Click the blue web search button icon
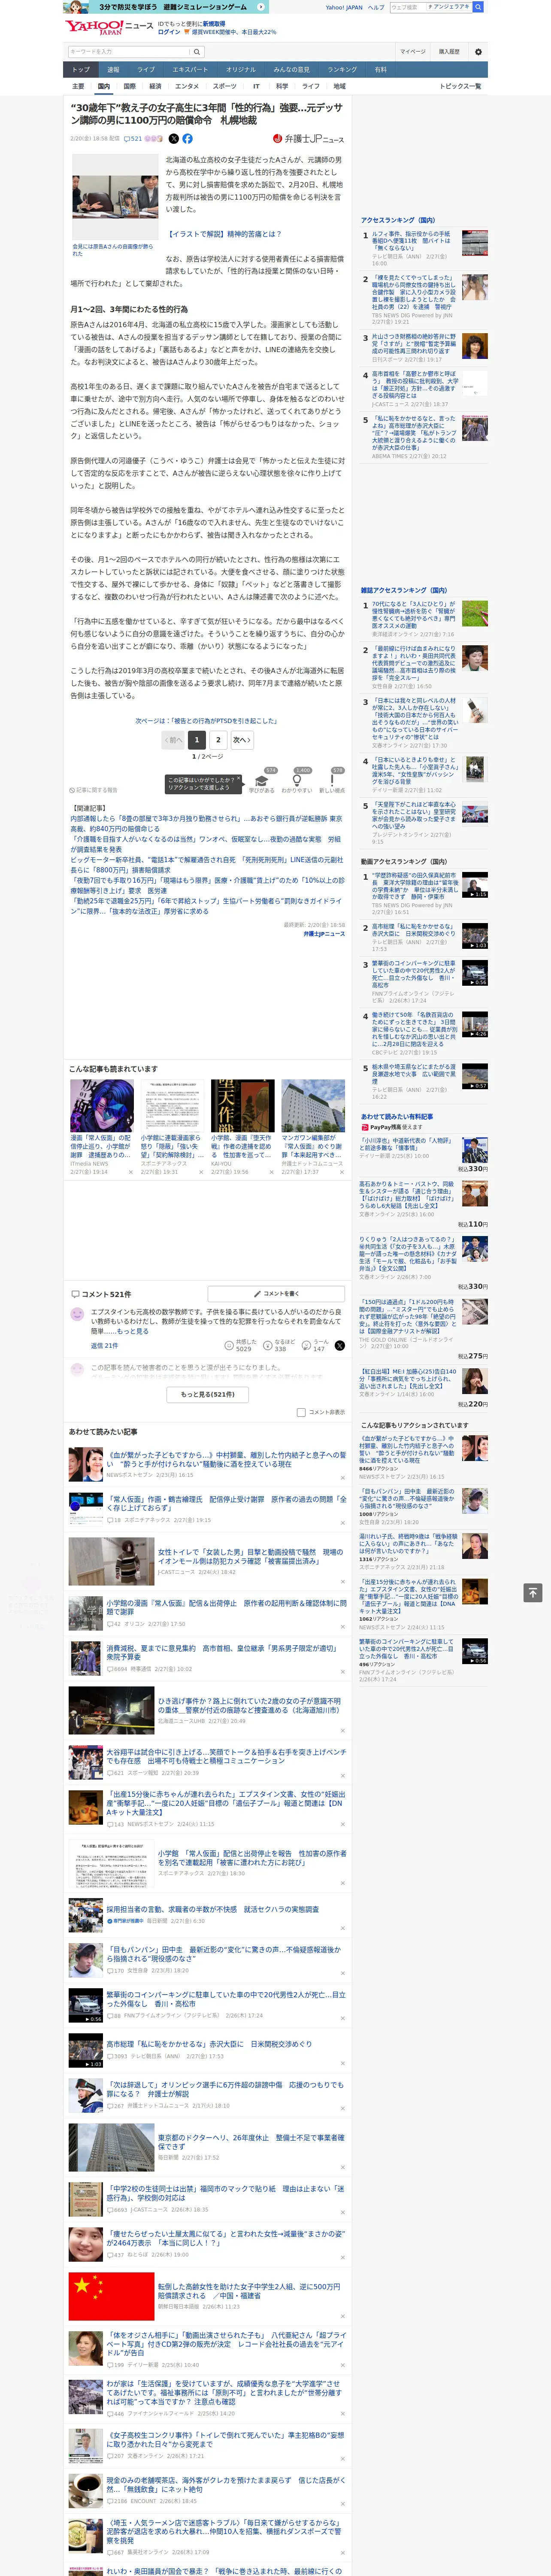This screenshot has height=2576, width=551. pyautogui.click(x=478, y=7)
